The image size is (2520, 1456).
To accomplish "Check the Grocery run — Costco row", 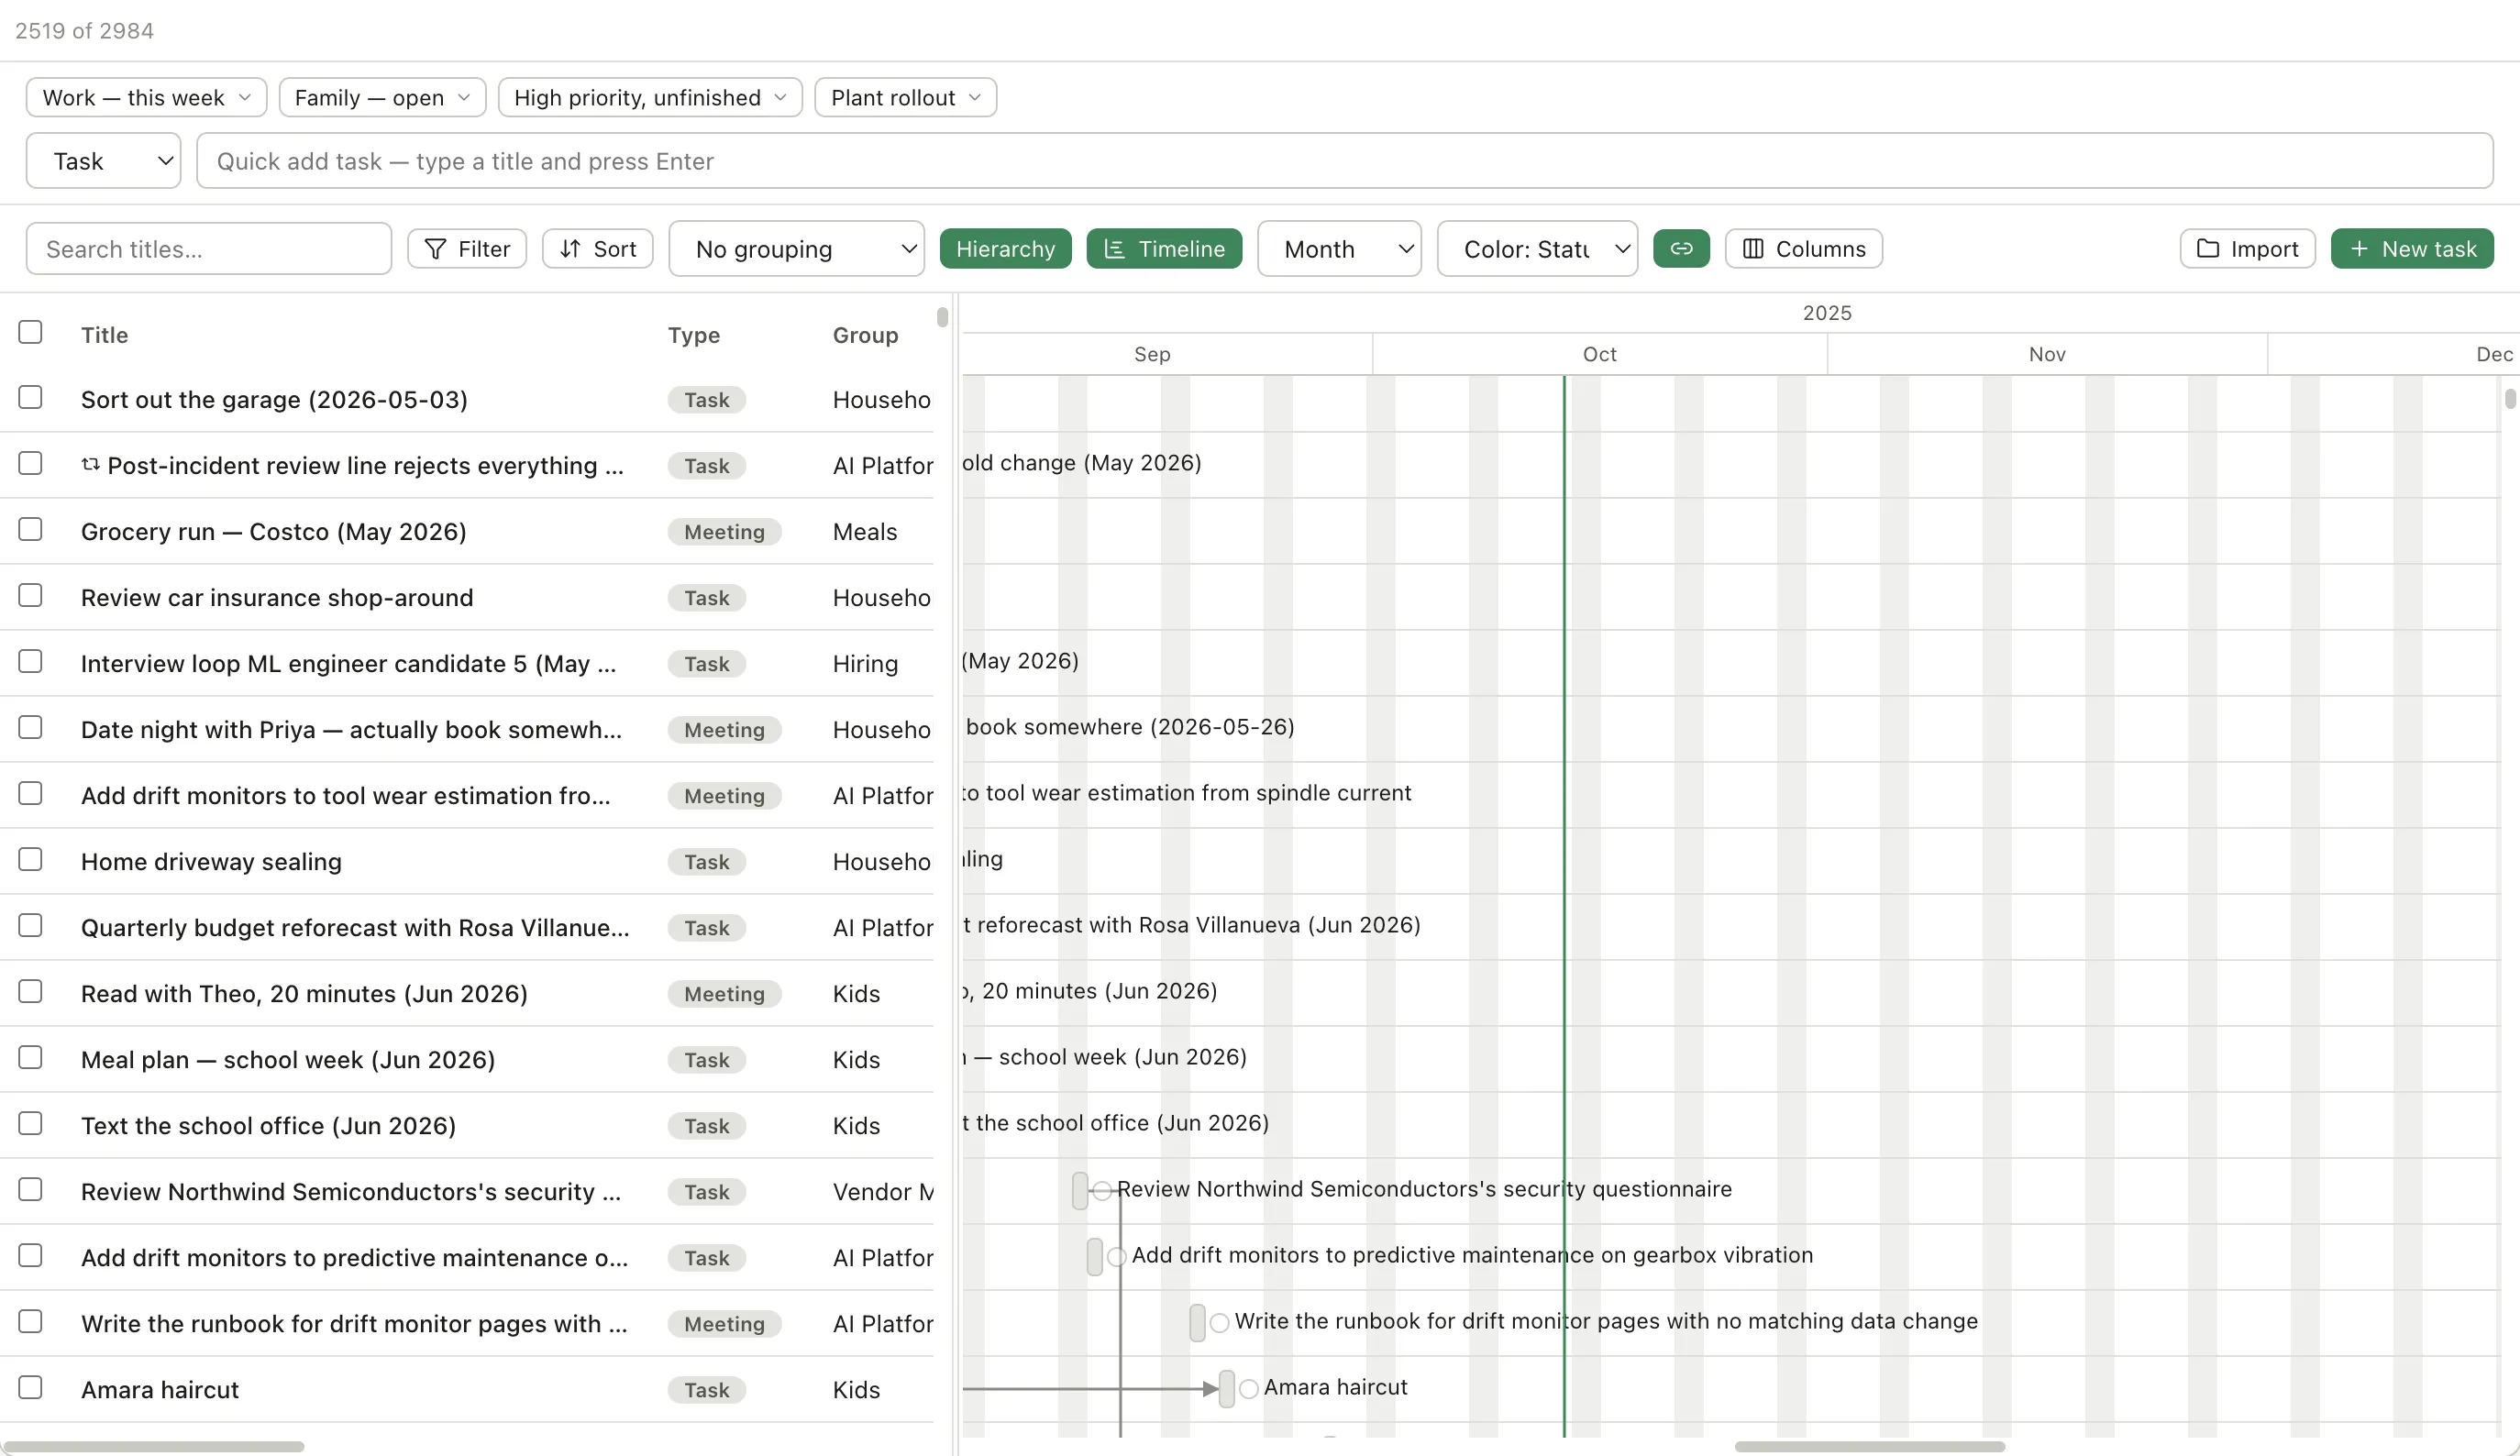I will (x=30, y=529).
